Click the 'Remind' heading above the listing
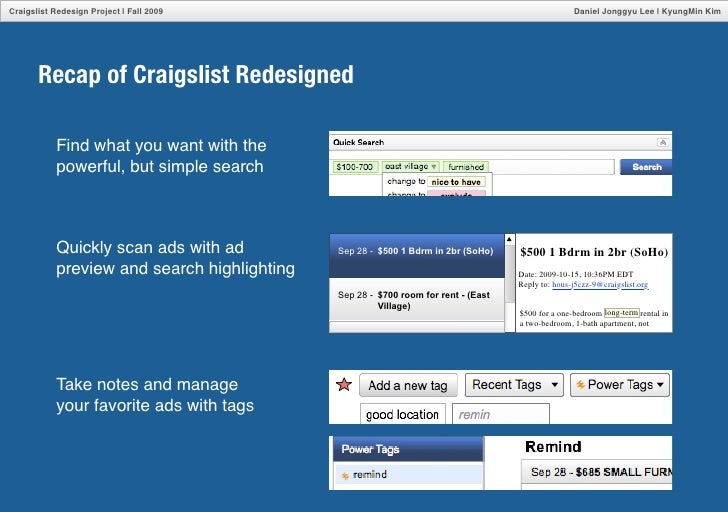The image size is (728, 512). coord(553,447)
